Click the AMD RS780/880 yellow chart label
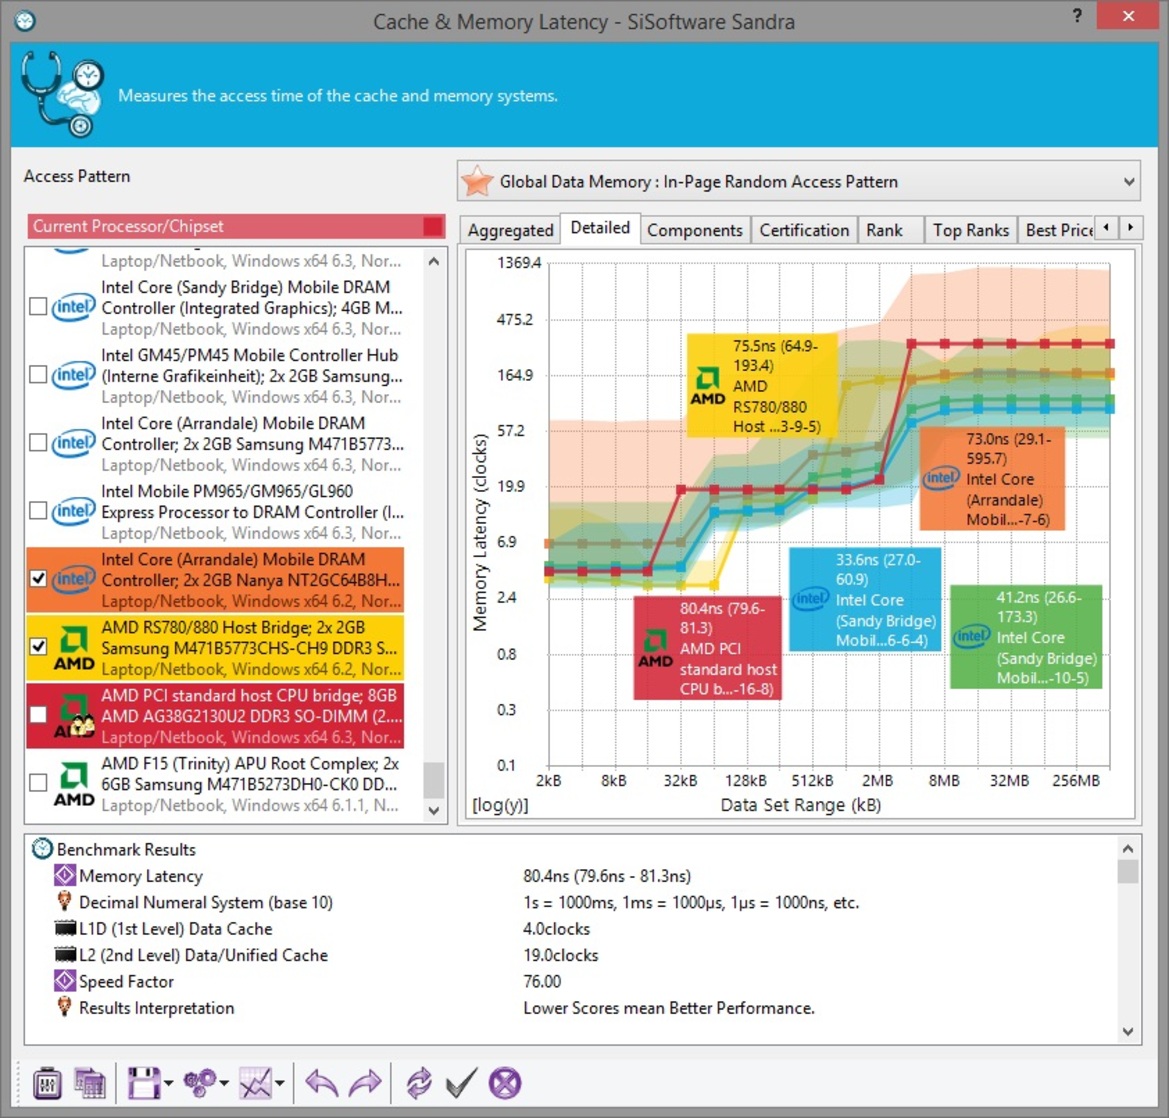This screenshot has width=1169, height=1118. coord(760,385)
